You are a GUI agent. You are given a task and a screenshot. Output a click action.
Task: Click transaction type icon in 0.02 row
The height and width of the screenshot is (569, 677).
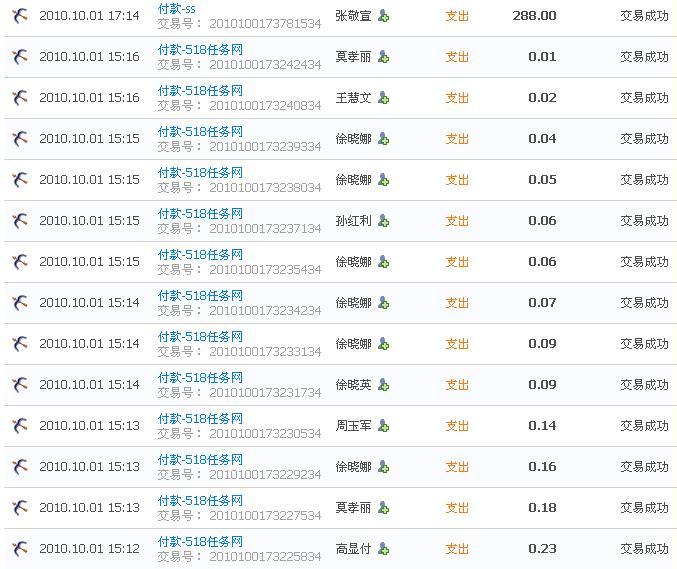19,98
